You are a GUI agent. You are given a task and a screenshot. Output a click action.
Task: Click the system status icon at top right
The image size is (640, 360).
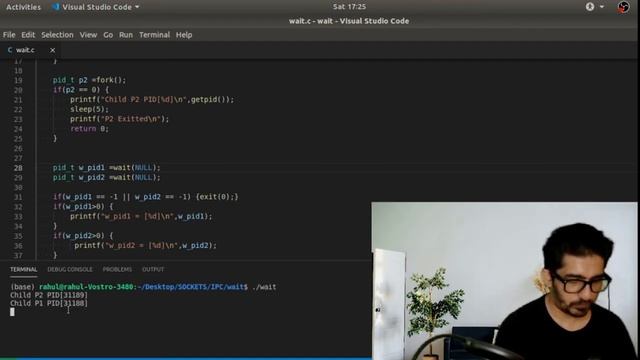pyautogui.click(x=623, y=7)
